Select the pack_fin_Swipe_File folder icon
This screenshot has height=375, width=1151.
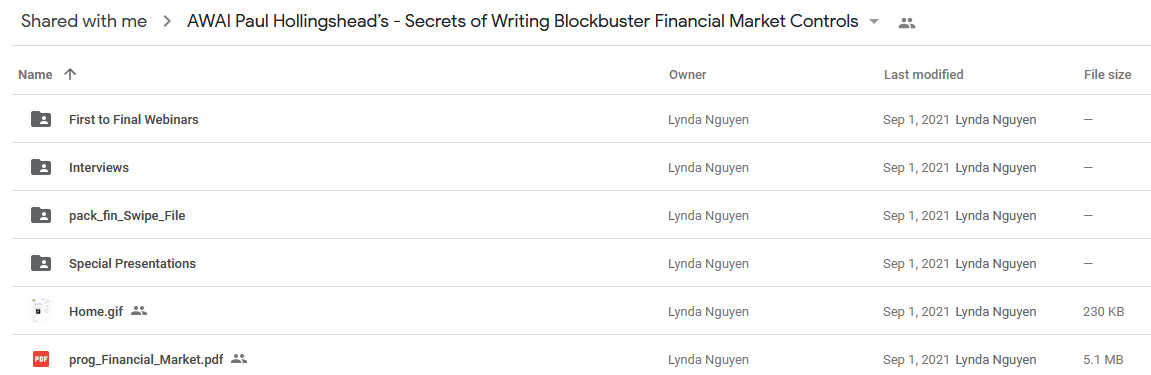point(41,216)
